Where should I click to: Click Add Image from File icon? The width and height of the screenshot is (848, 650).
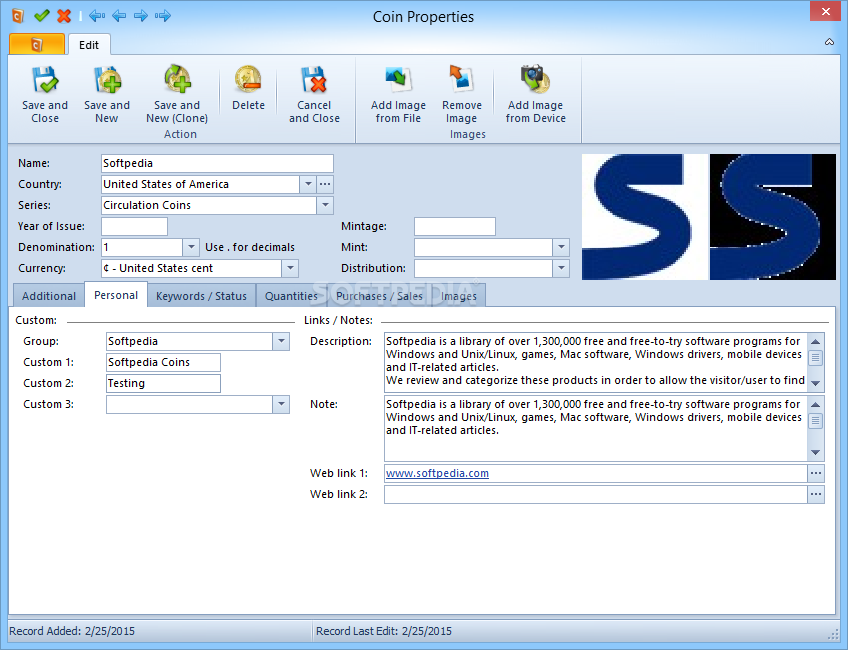click(399, 79)
